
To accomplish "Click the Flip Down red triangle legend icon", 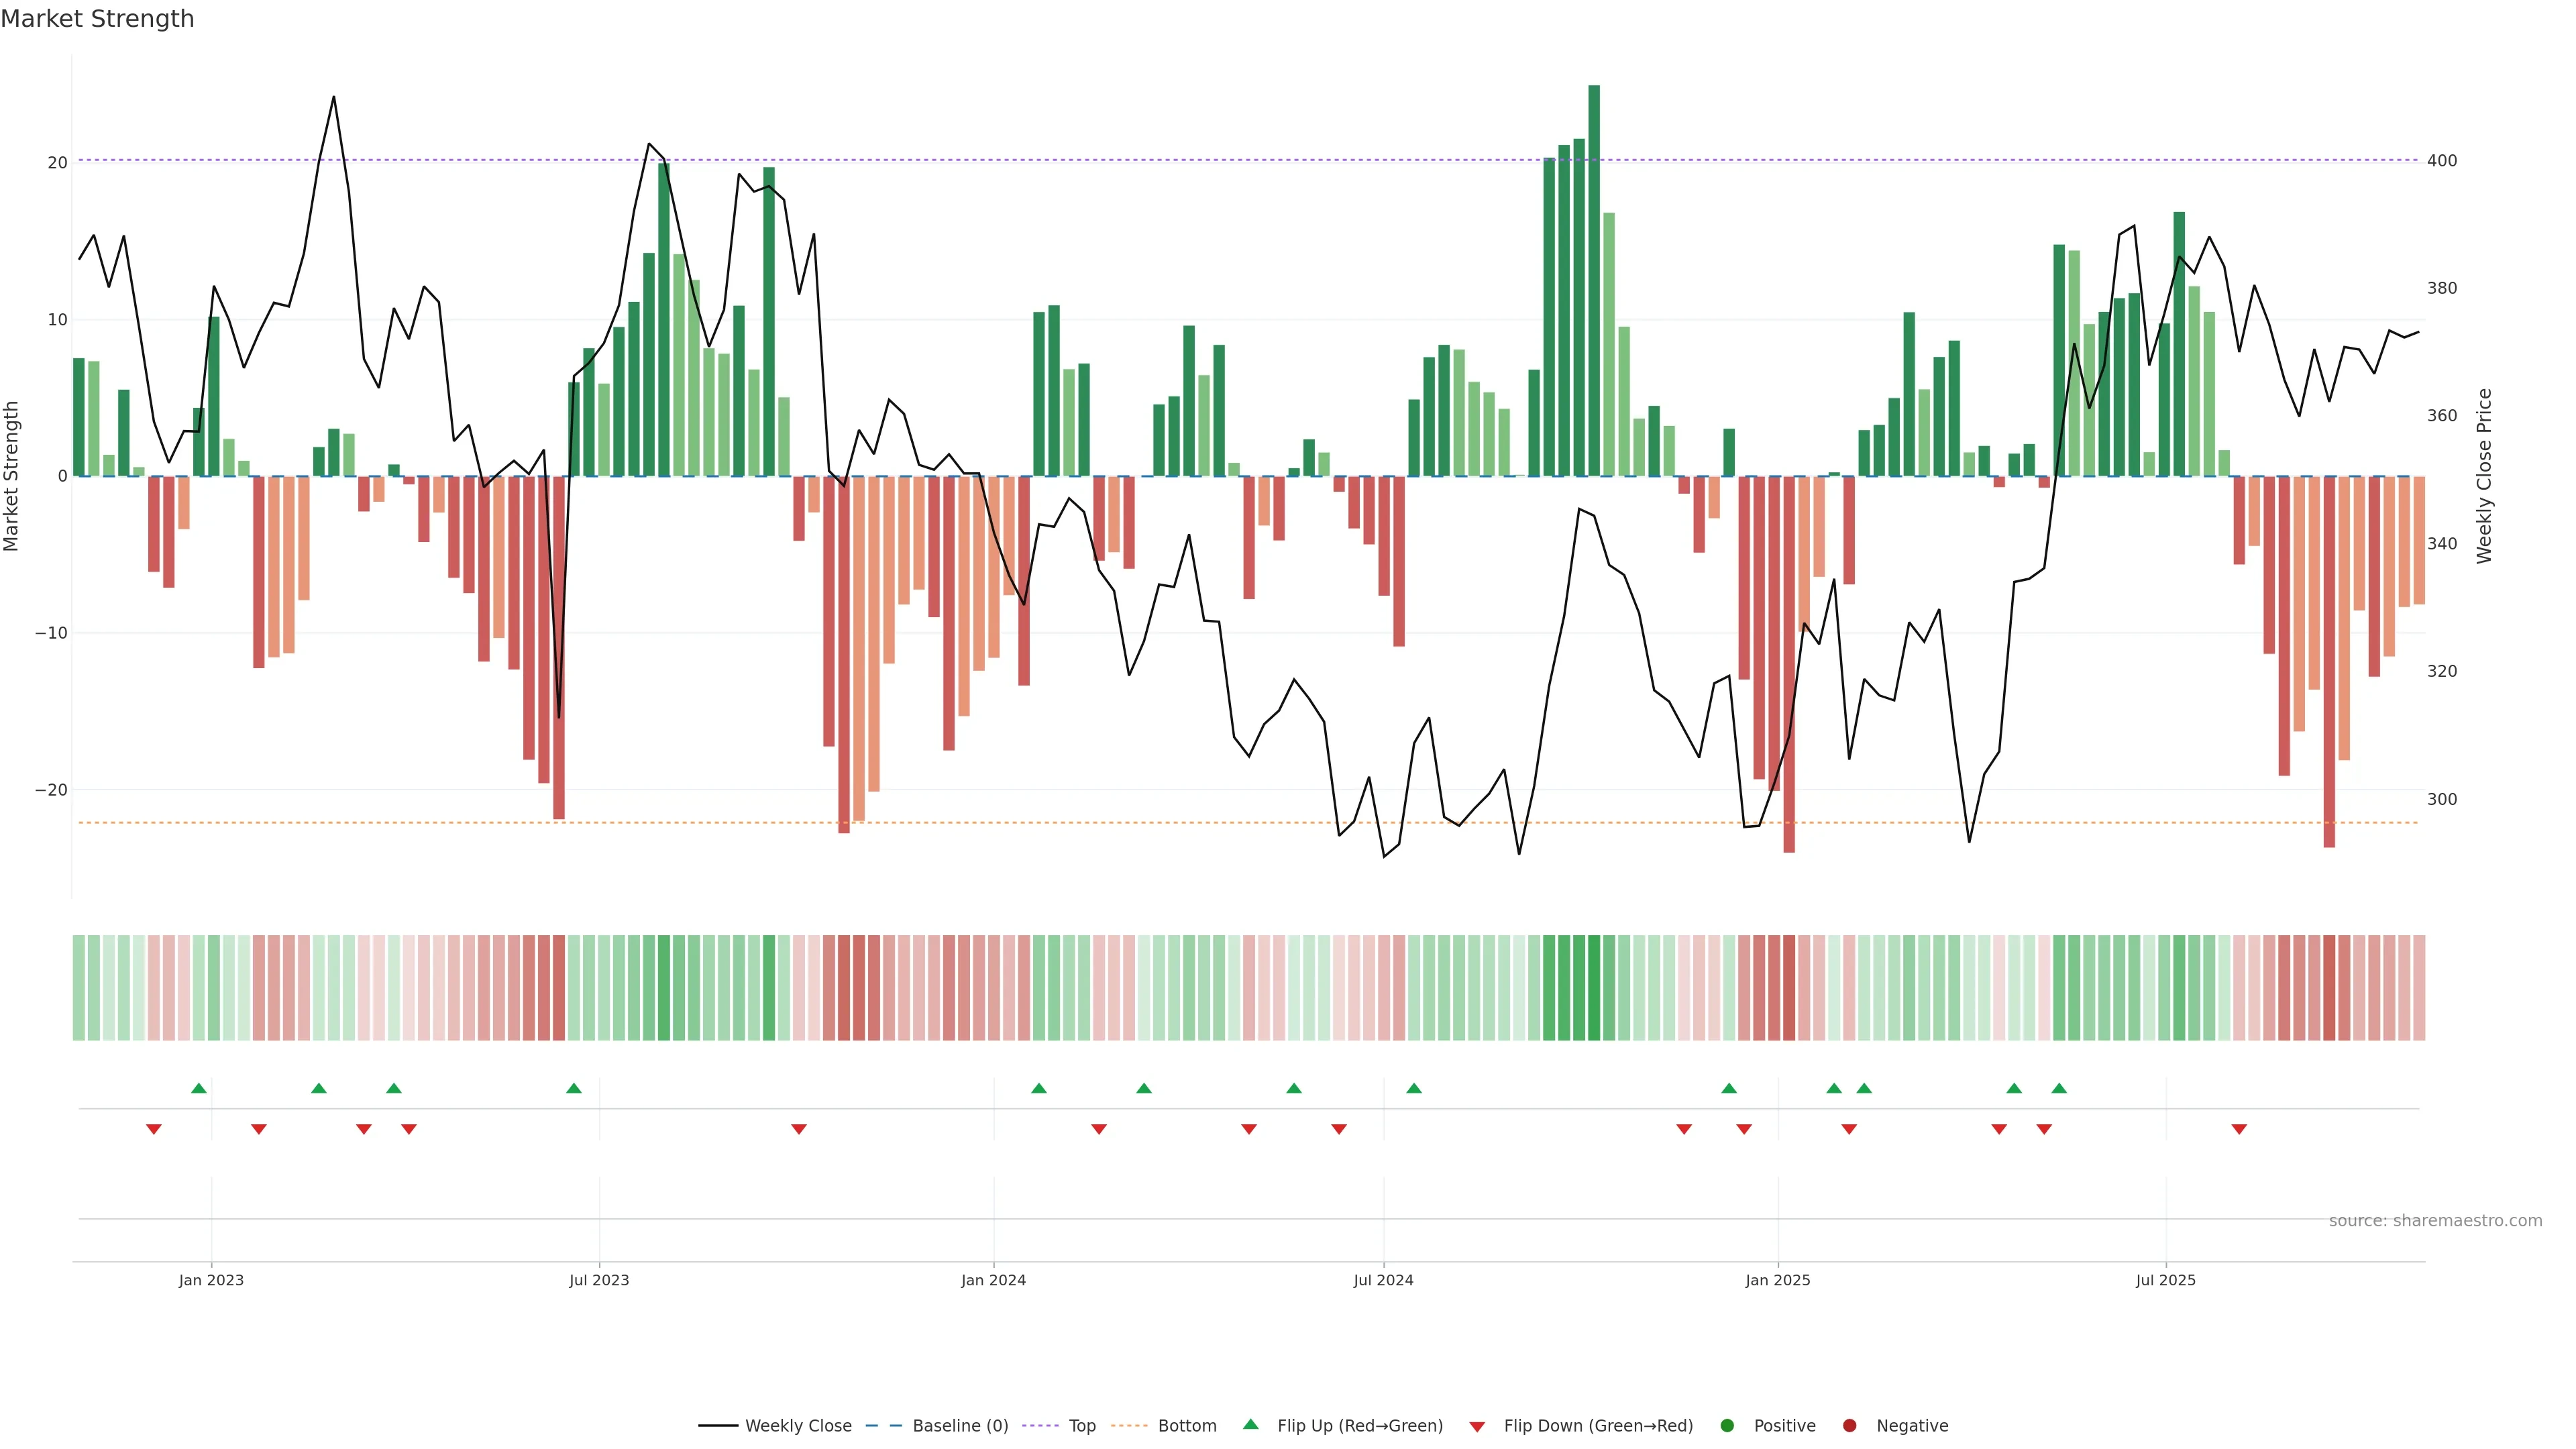I will tap(1477, 1426).
